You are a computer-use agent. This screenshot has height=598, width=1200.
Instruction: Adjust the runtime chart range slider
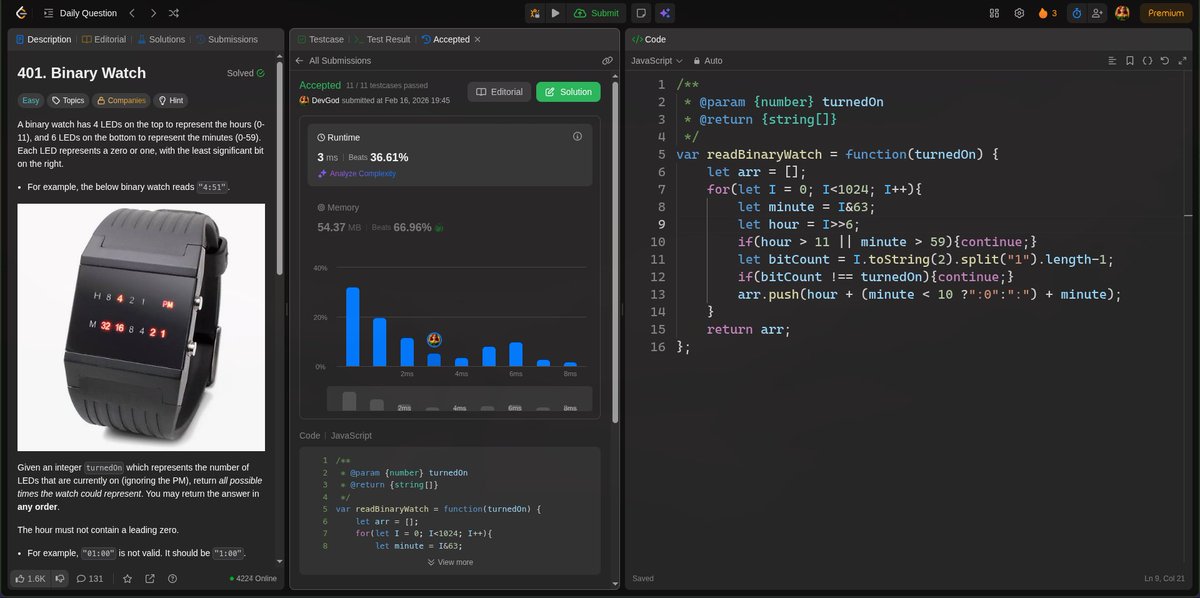tap(459, 400)
